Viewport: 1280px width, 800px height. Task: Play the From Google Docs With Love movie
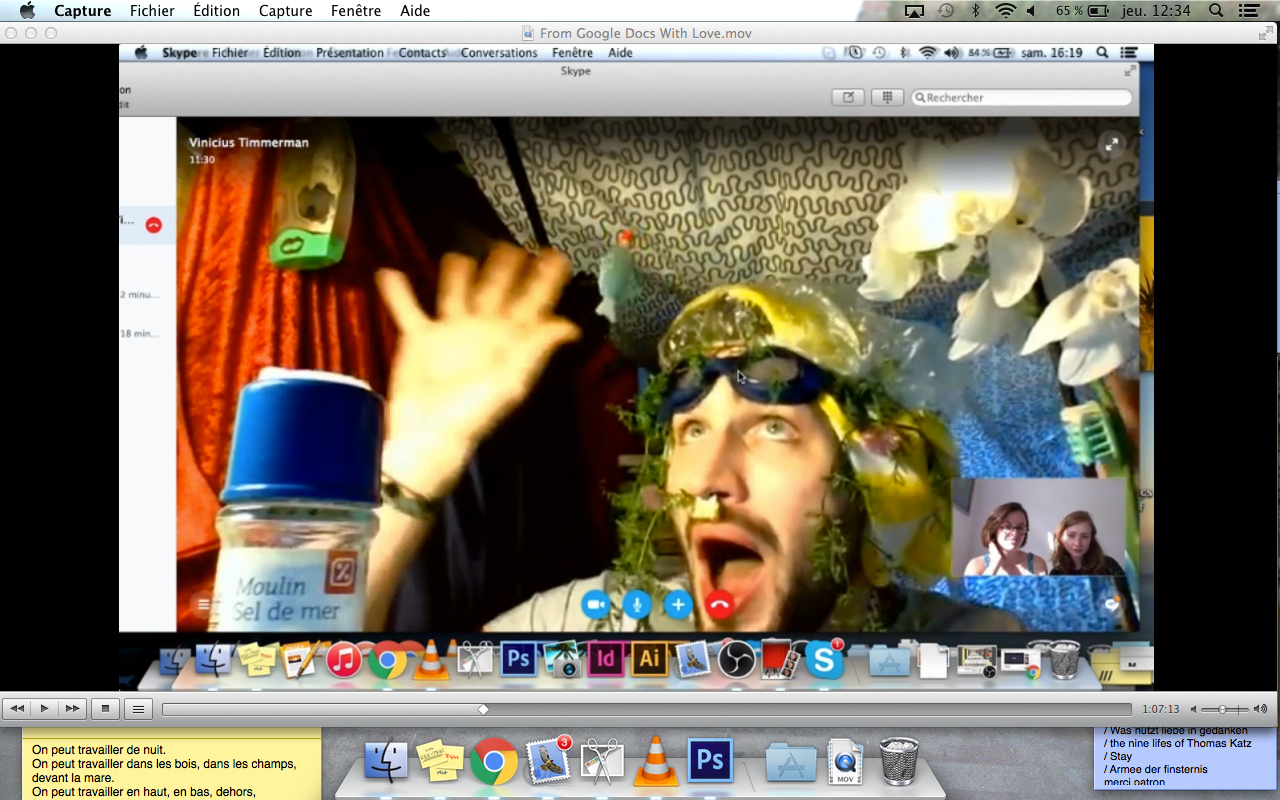[x=44, y=709]
